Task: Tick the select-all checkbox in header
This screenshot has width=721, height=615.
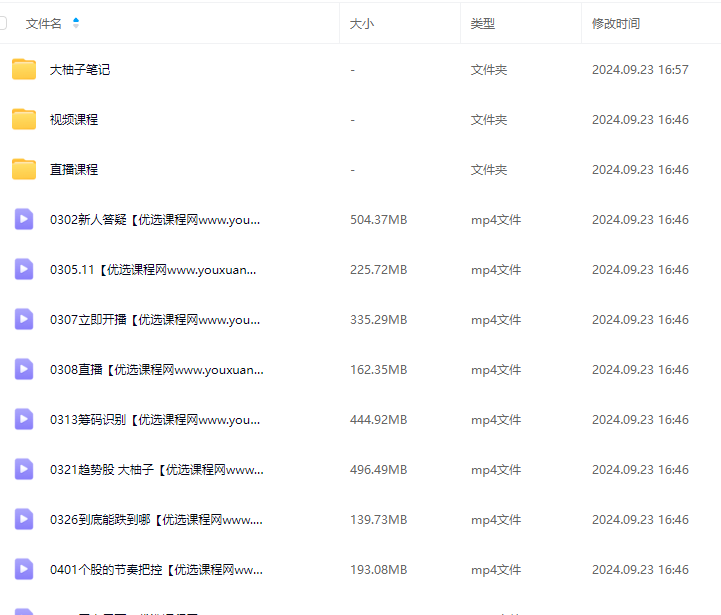Action: pyautogui.click(x=2, y=23)
